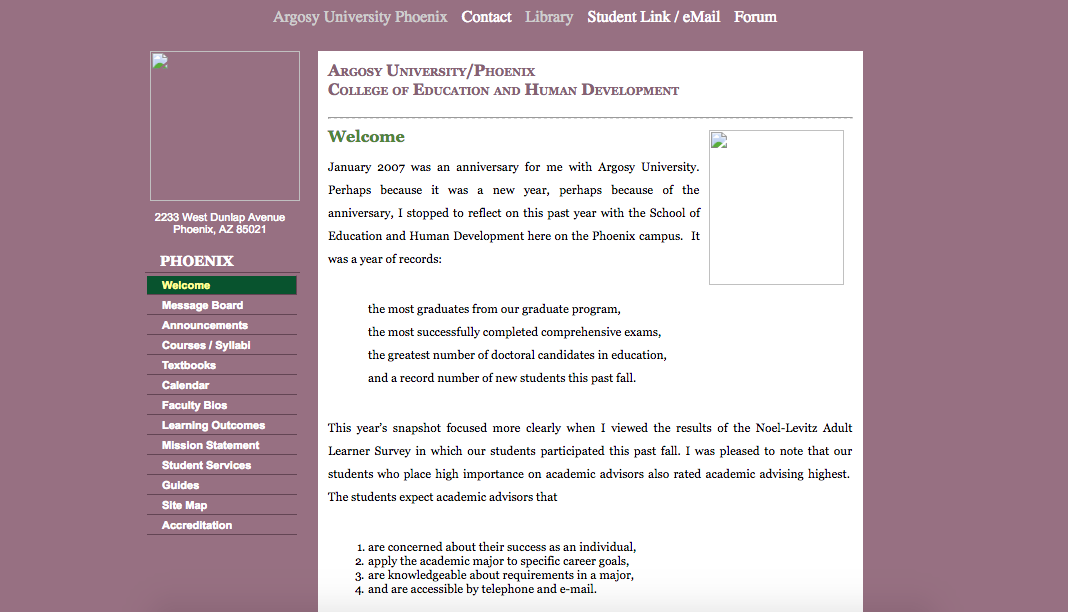Open the Message Board menu item

pyautogui.click(x=222, y=305)
